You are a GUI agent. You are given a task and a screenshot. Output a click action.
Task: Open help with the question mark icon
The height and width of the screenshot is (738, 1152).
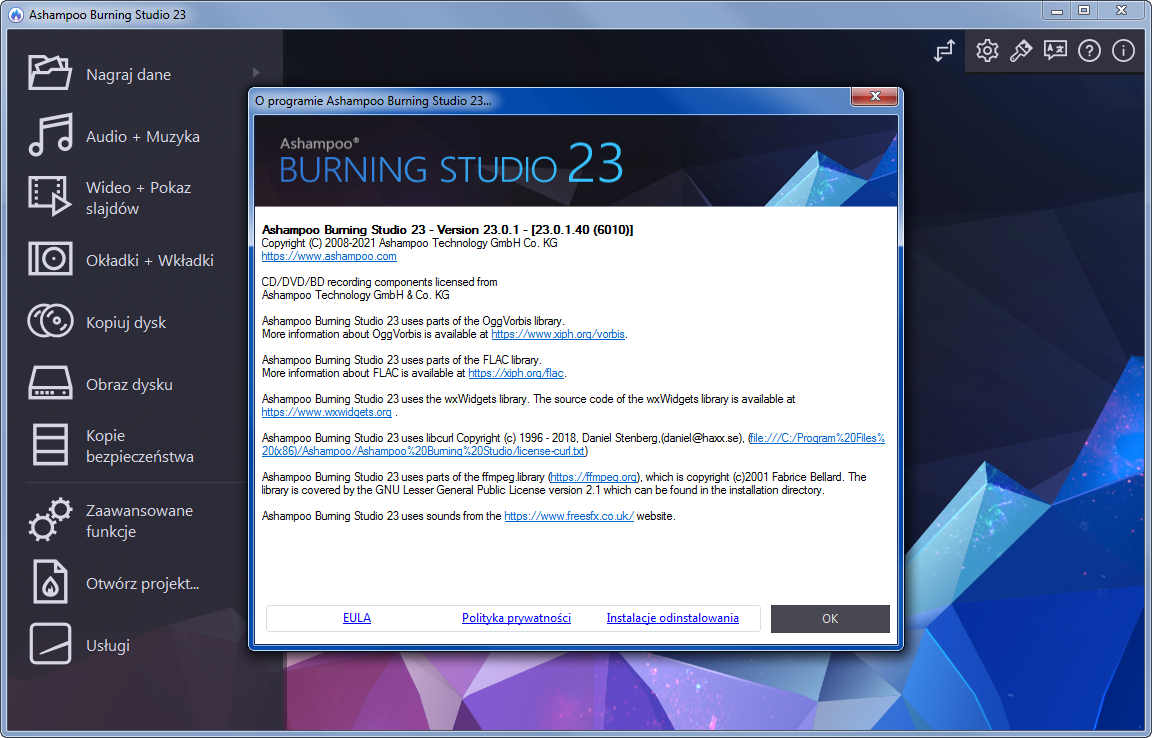1089,50
